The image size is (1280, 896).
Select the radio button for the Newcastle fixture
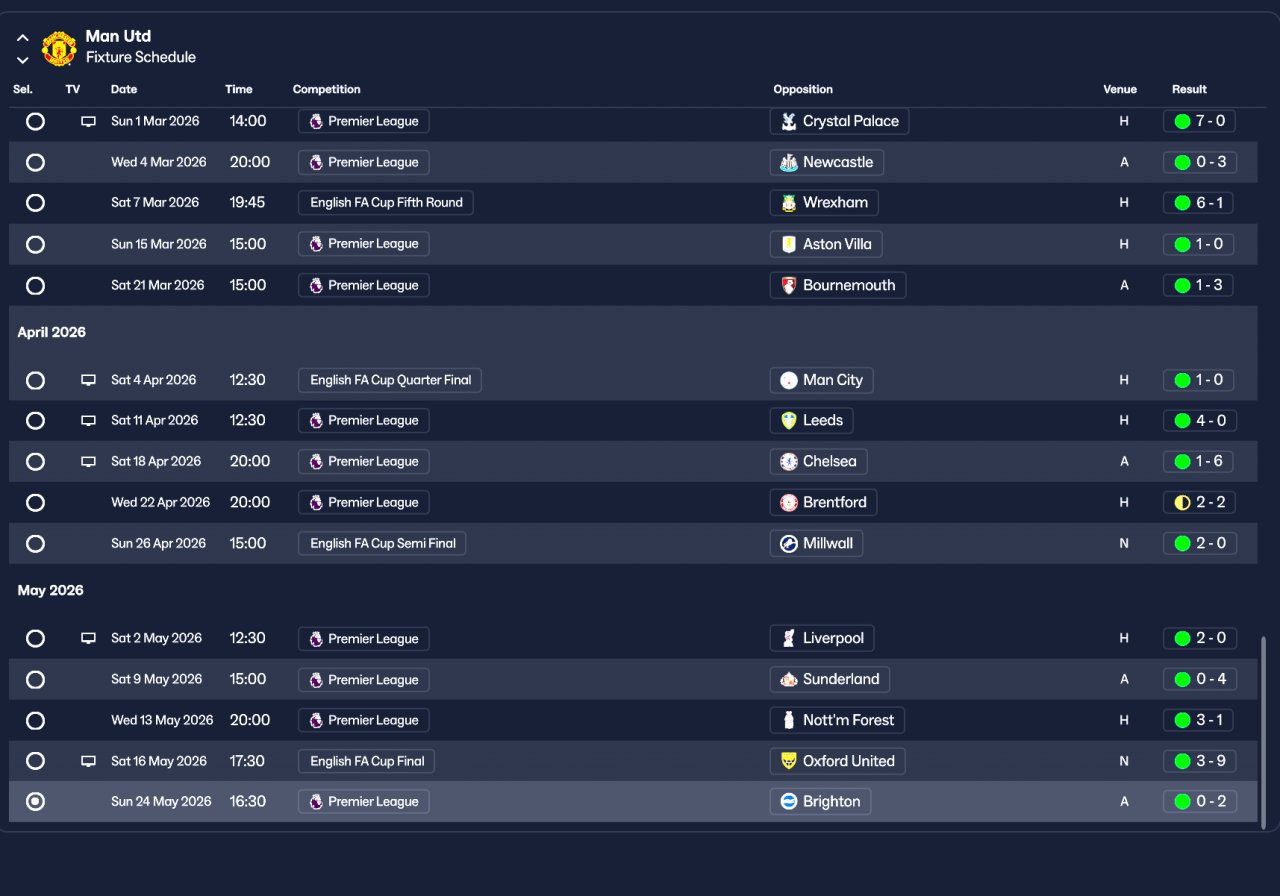(x=35, y=162)
